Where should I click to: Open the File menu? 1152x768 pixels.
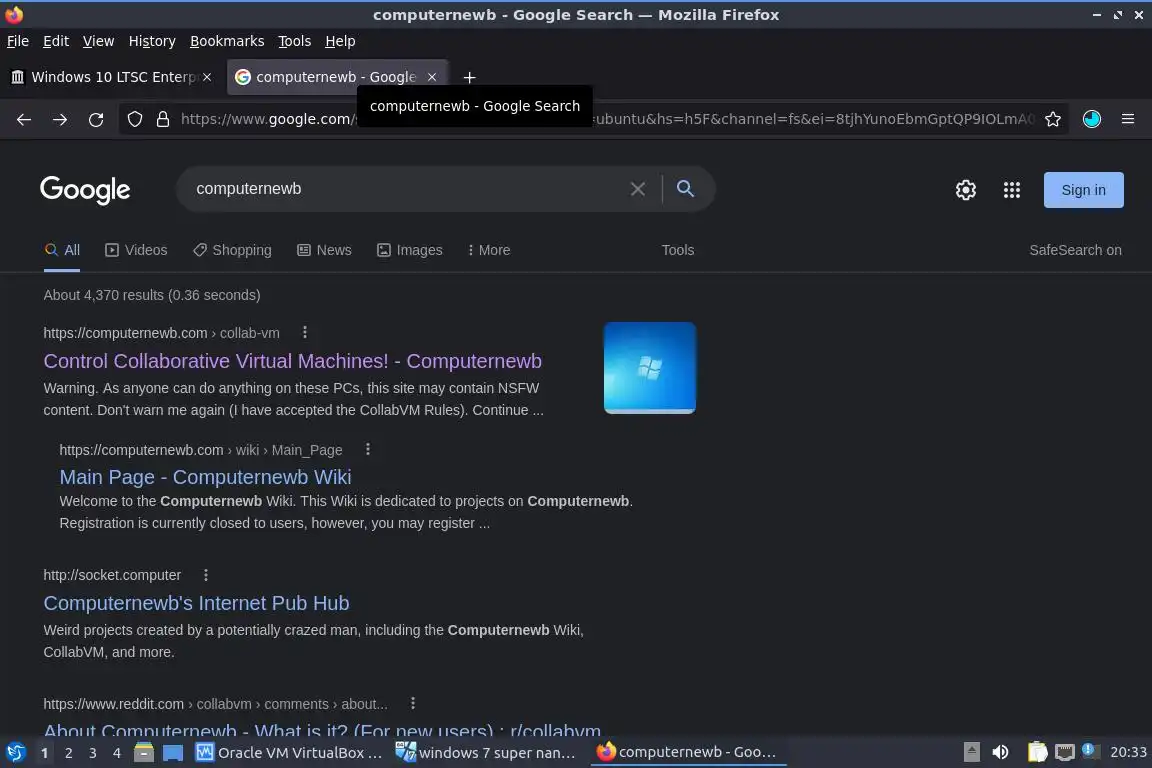click(x=18, y=41)
